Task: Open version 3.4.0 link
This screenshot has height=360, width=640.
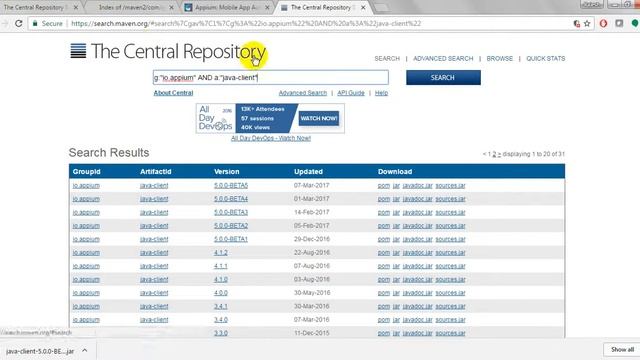Action: tap(220, 320)
